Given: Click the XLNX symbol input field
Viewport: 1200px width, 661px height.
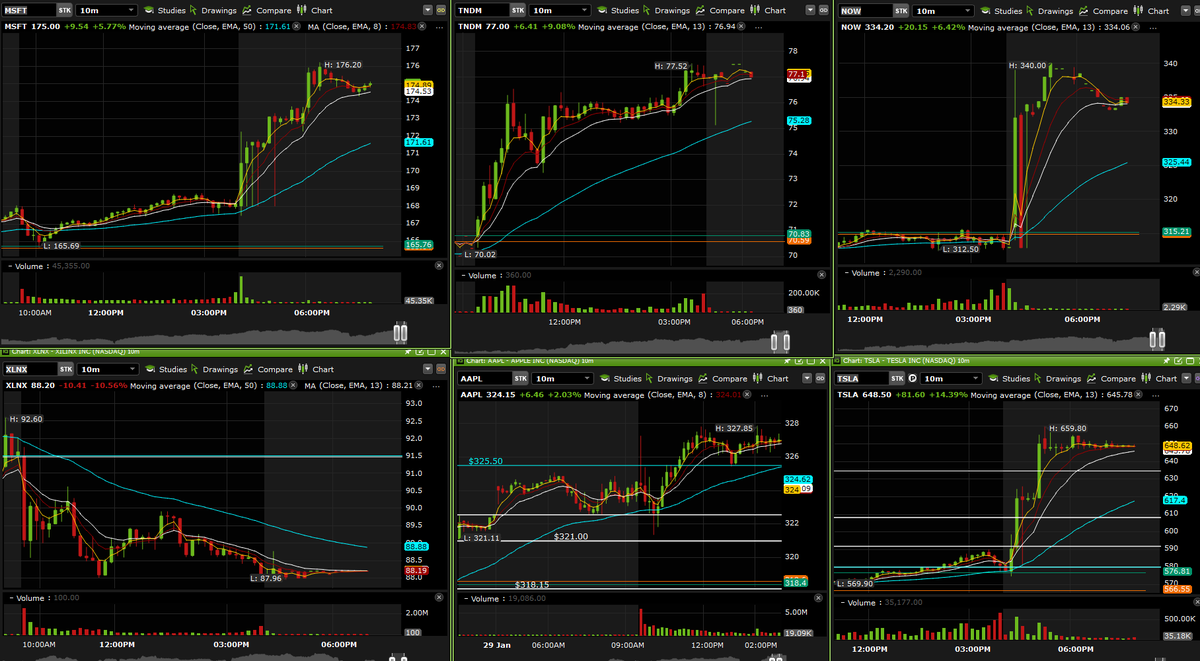Looking at the screenshot, I should point(30,369).
